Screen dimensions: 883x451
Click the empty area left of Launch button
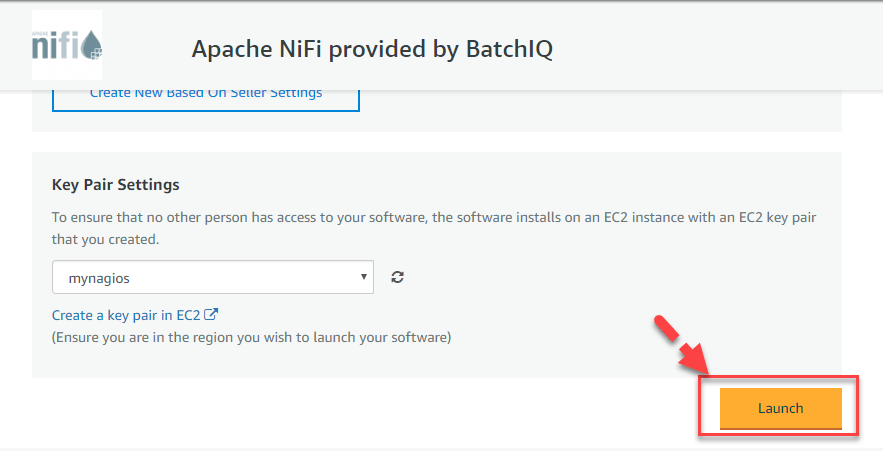[x=400, y=410]
